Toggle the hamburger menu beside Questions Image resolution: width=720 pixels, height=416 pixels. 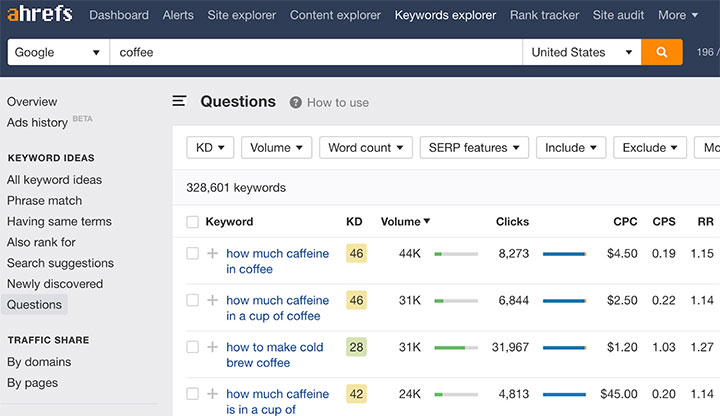pos(180,101)
